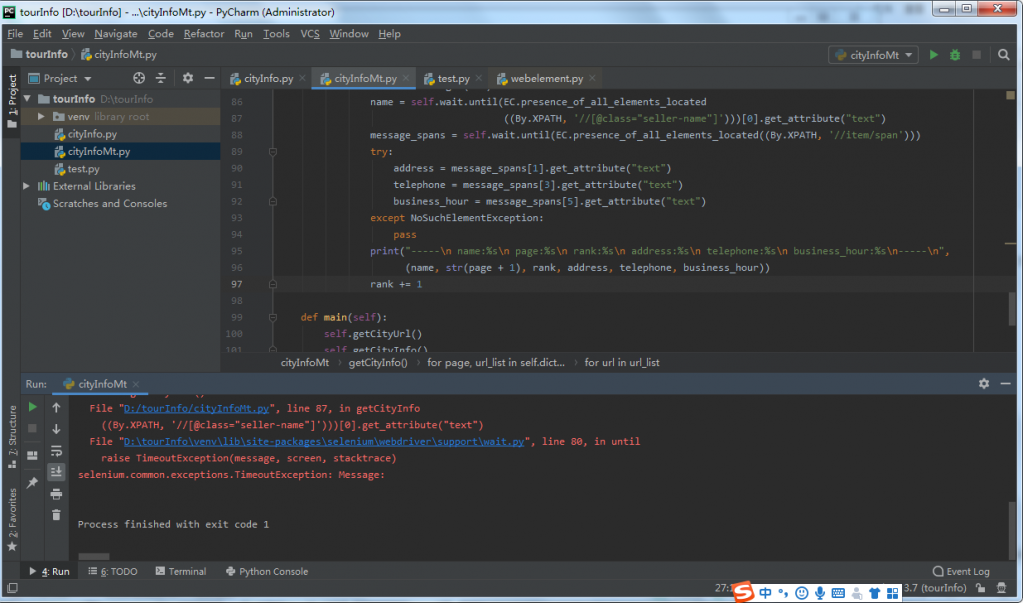Image resolution: width=1023 pixels, height=603 pixels.
Task: Click locate-file crosshair icon in Project panel
Action: (x=139, y=78)
